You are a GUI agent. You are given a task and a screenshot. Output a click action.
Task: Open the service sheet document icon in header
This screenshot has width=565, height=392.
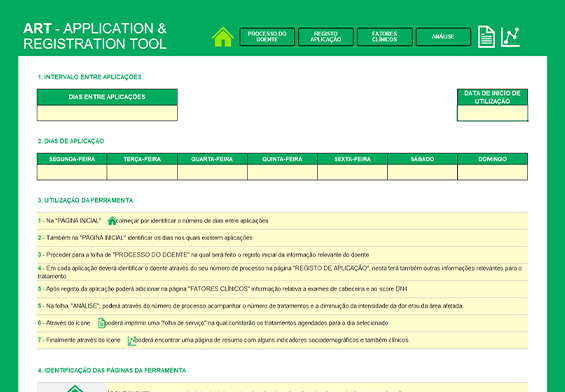pyautogui.click(x=486, y=37)
